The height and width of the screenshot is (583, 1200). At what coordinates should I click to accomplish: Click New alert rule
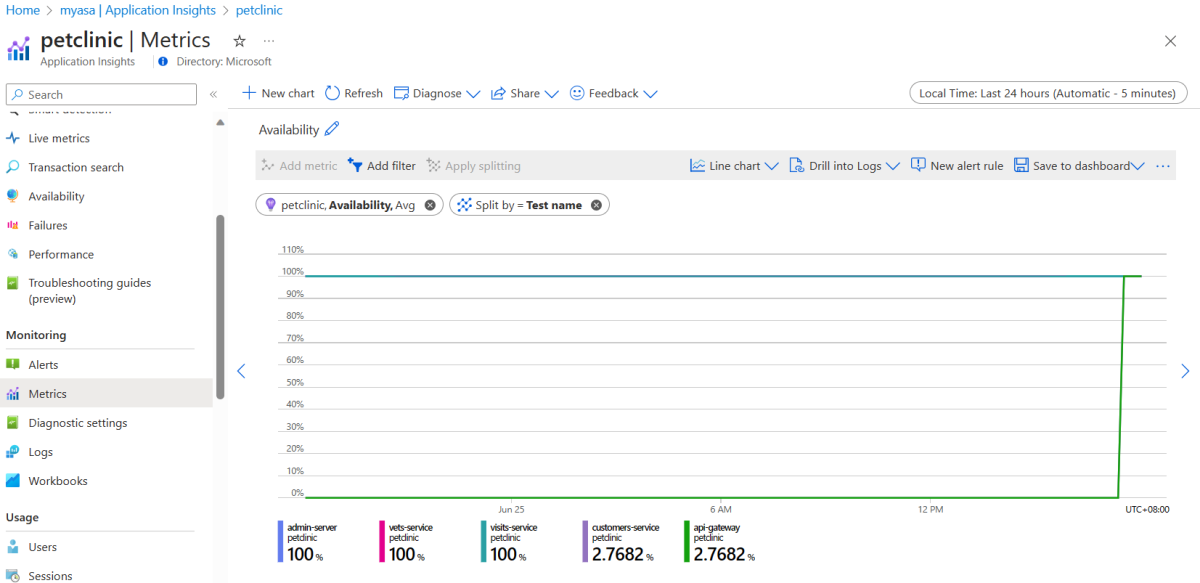point(957,166)
